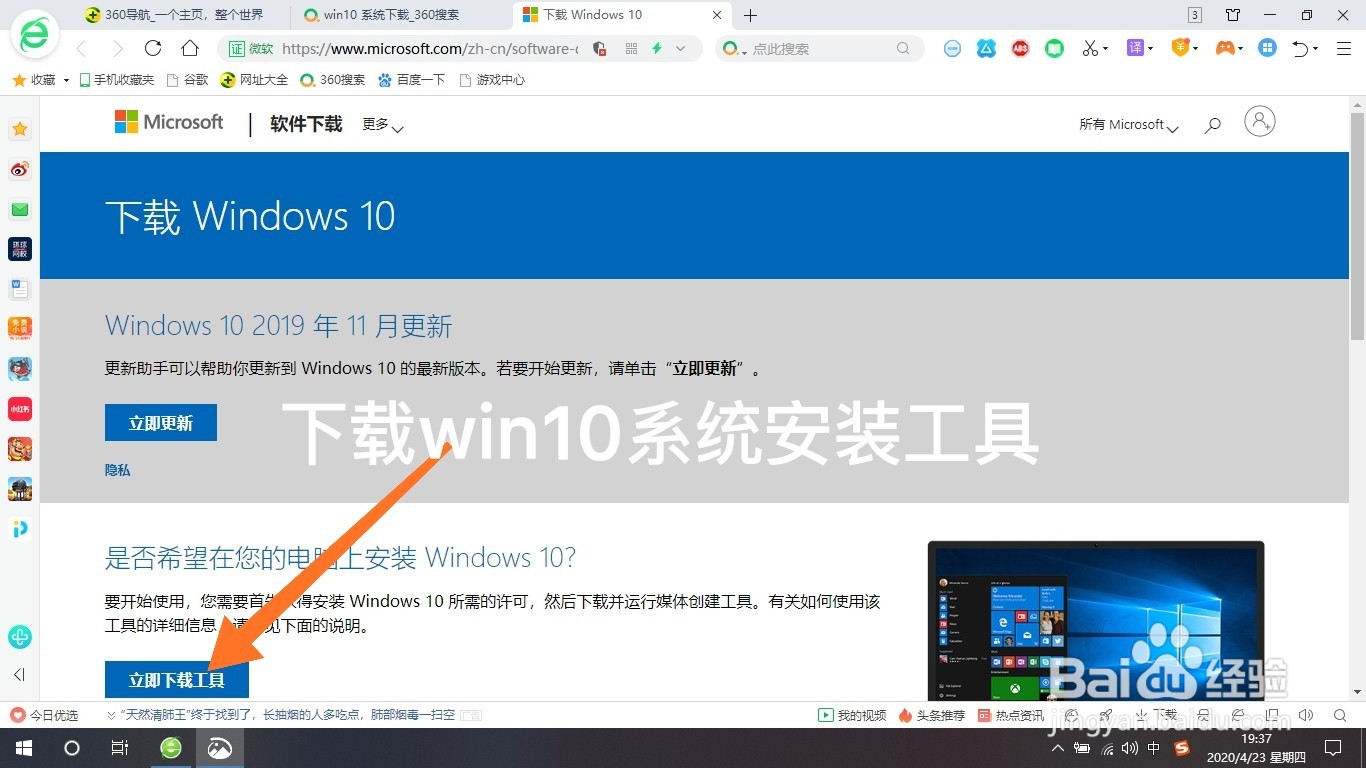Image resolution: width=1366 pixels, height=768 pixels.
Task: Click the game controller icon
Action: [x=1224, y=48]
